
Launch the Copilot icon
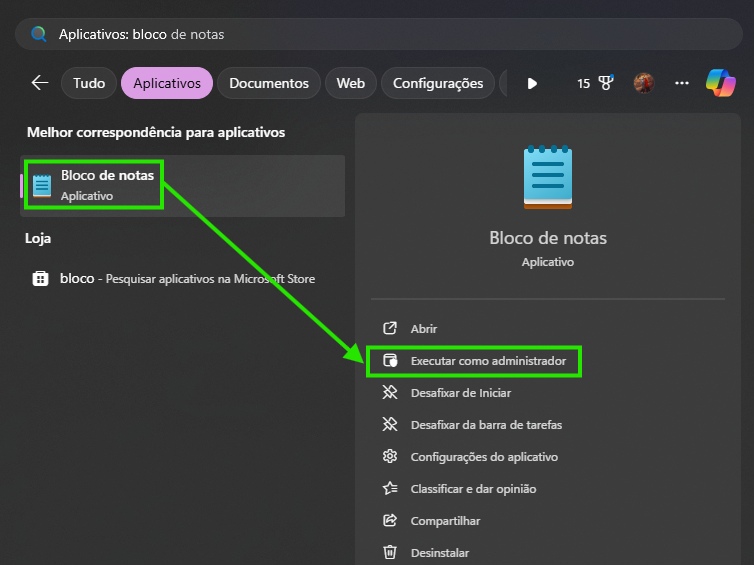click(720, 83)
